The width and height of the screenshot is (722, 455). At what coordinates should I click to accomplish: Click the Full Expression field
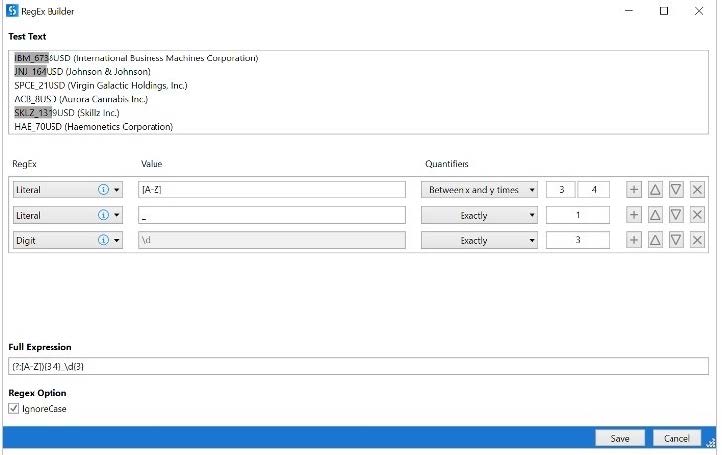[358, 366]
